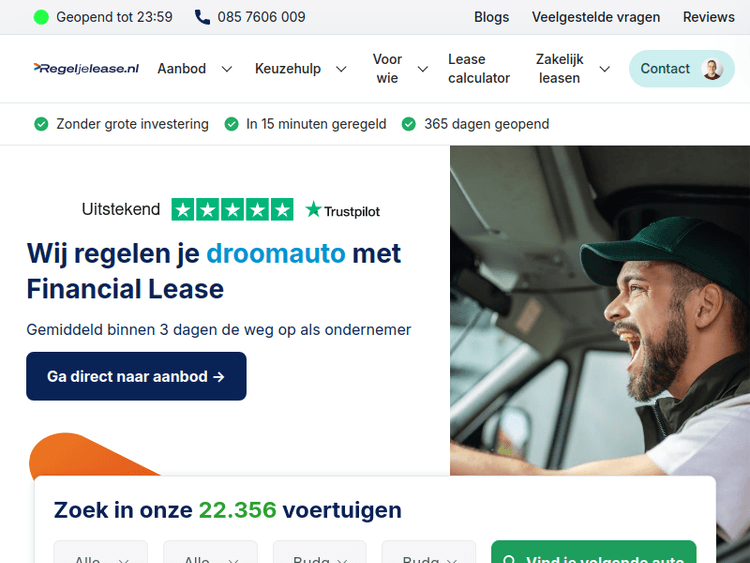Viewport: 750px width, 563px height.
Task: Click the green open status dot
Action: (41, 17)
